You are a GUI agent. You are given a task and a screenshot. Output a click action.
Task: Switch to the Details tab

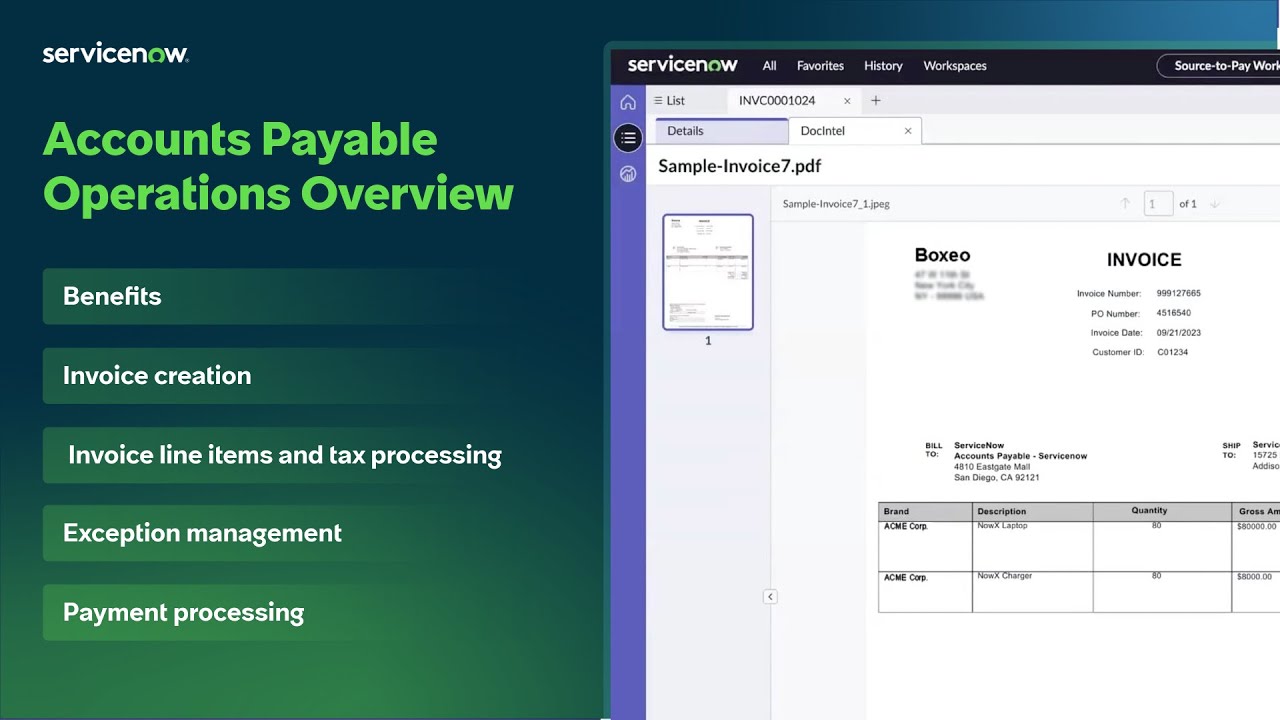pyautogui.click(x=722, y=131)
